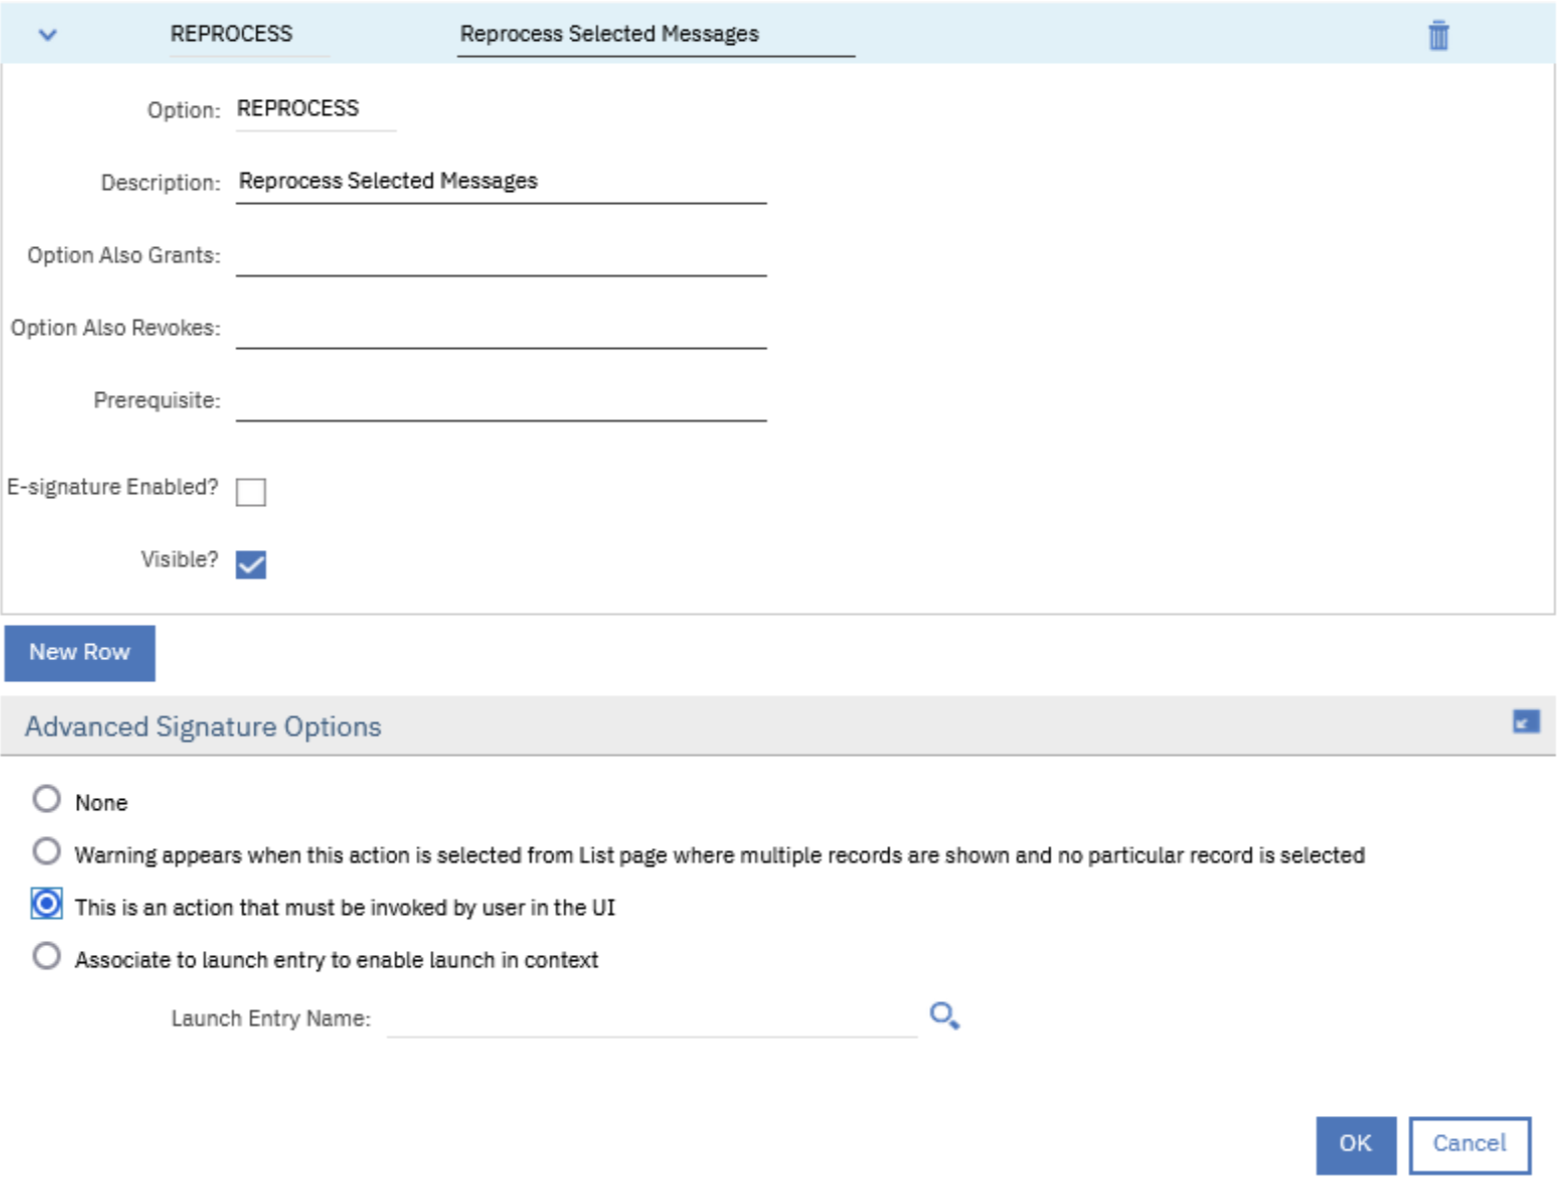Cancel the signature options dialog
Screen dimensions: 1564x1202
pyautogui.click(x=1468, y=1144)
